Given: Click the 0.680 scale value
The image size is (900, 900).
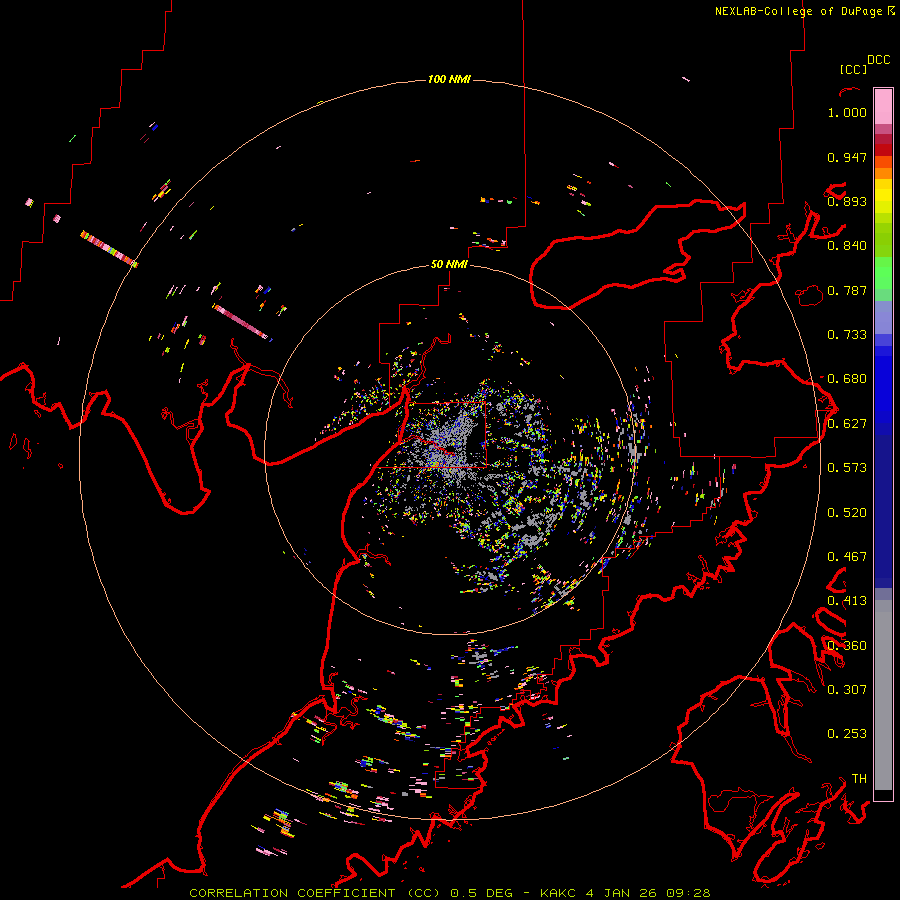Looking at the screenshot, I should [x=847, y=379].
